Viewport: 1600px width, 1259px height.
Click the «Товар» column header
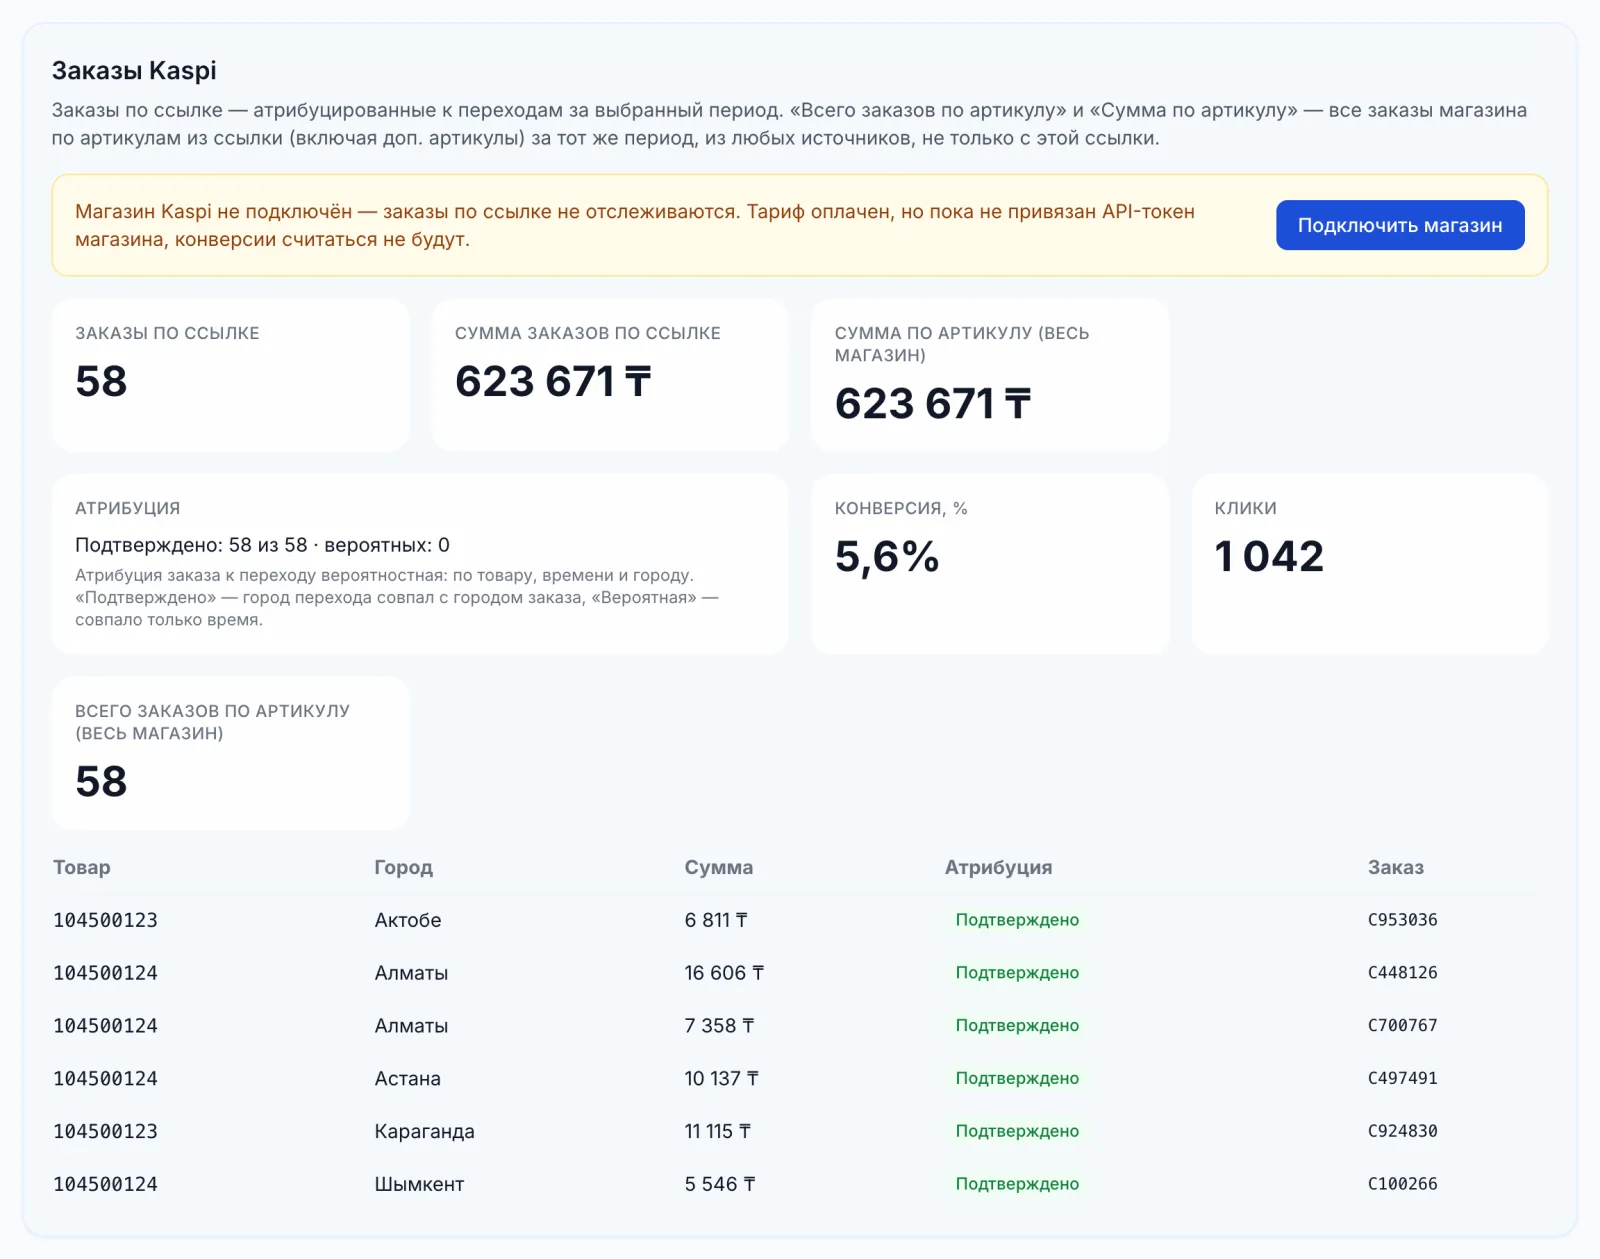pos(82,867)
